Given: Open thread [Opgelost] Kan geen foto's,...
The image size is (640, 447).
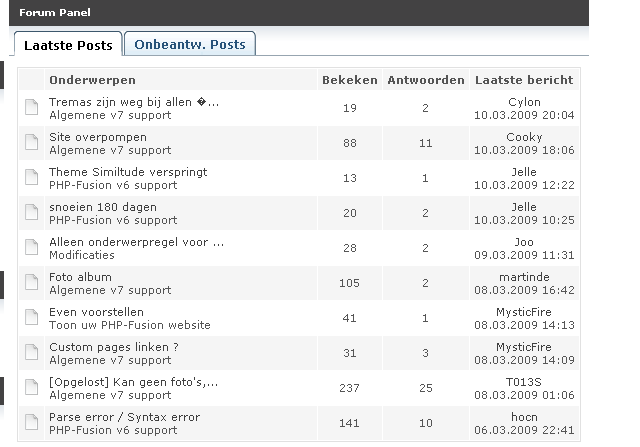Looking at the screenshot, I should [x=133, y=382].
